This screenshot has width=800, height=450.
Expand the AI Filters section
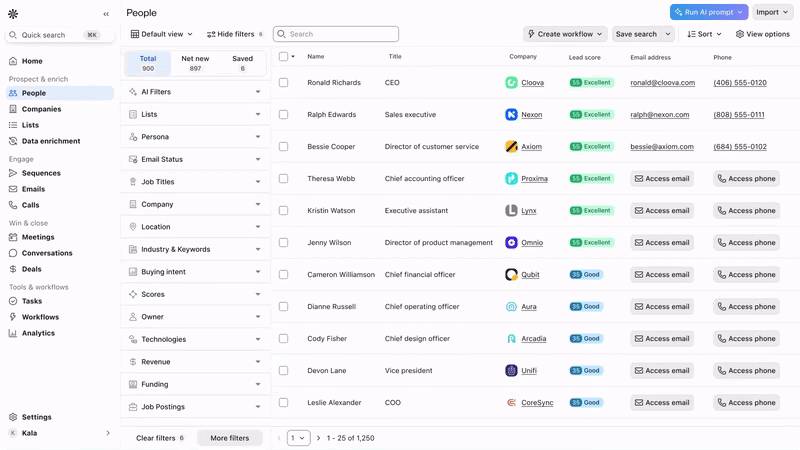pyautogui.click(x=195, y=92)
